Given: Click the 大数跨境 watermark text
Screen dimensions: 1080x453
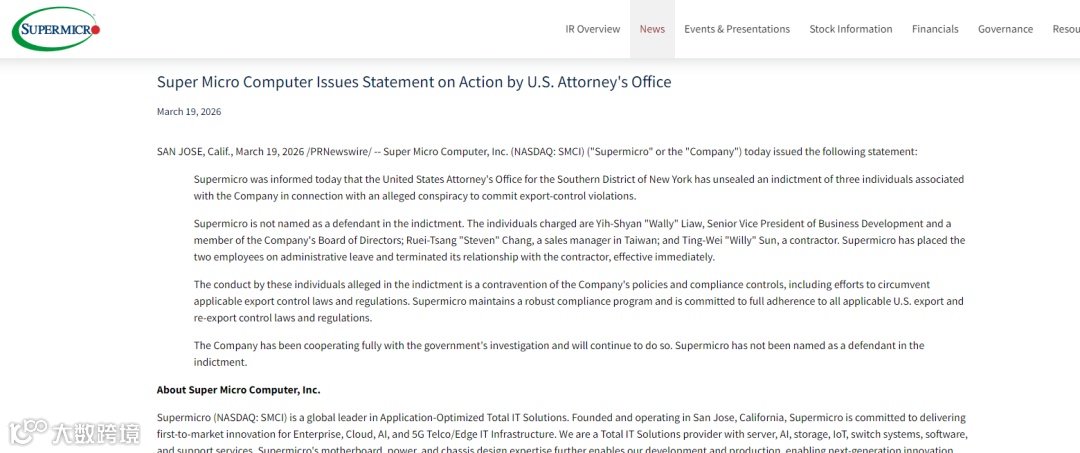Looking at the screenshot, I should (x=96, y=434).
